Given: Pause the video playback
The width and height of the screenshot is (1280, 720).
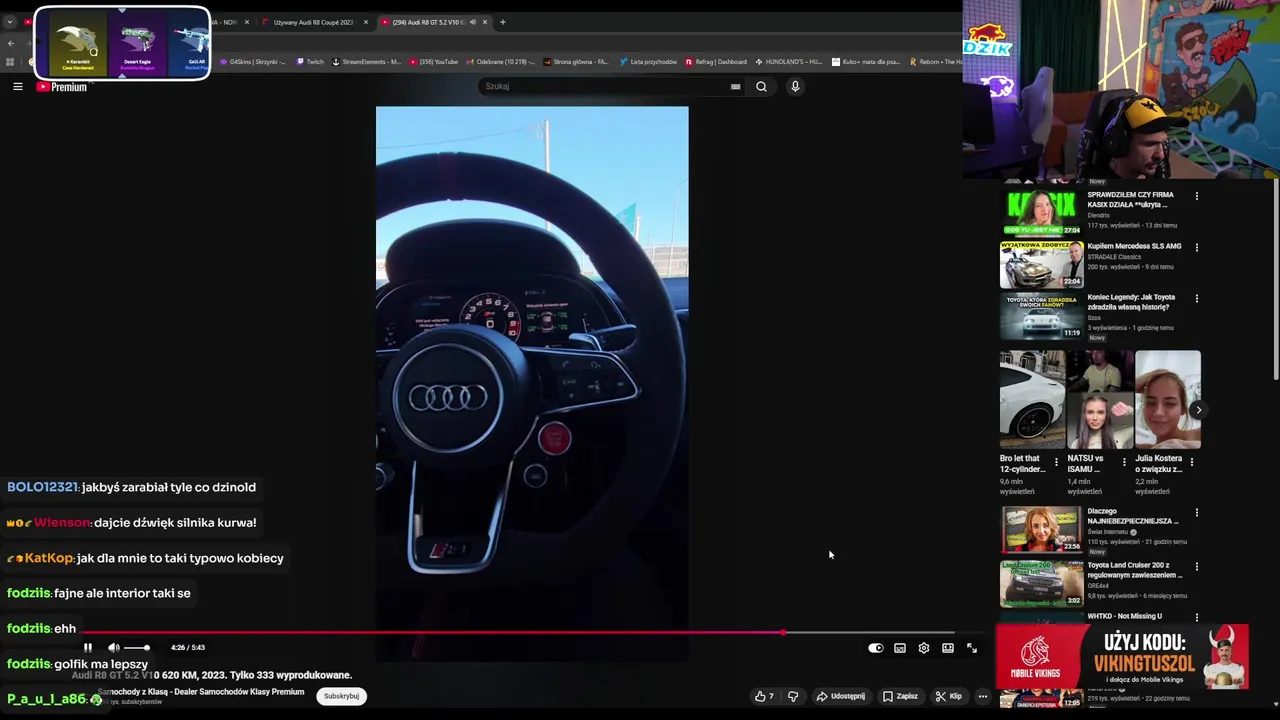Looking at the screenshot, I should [88, 648].
